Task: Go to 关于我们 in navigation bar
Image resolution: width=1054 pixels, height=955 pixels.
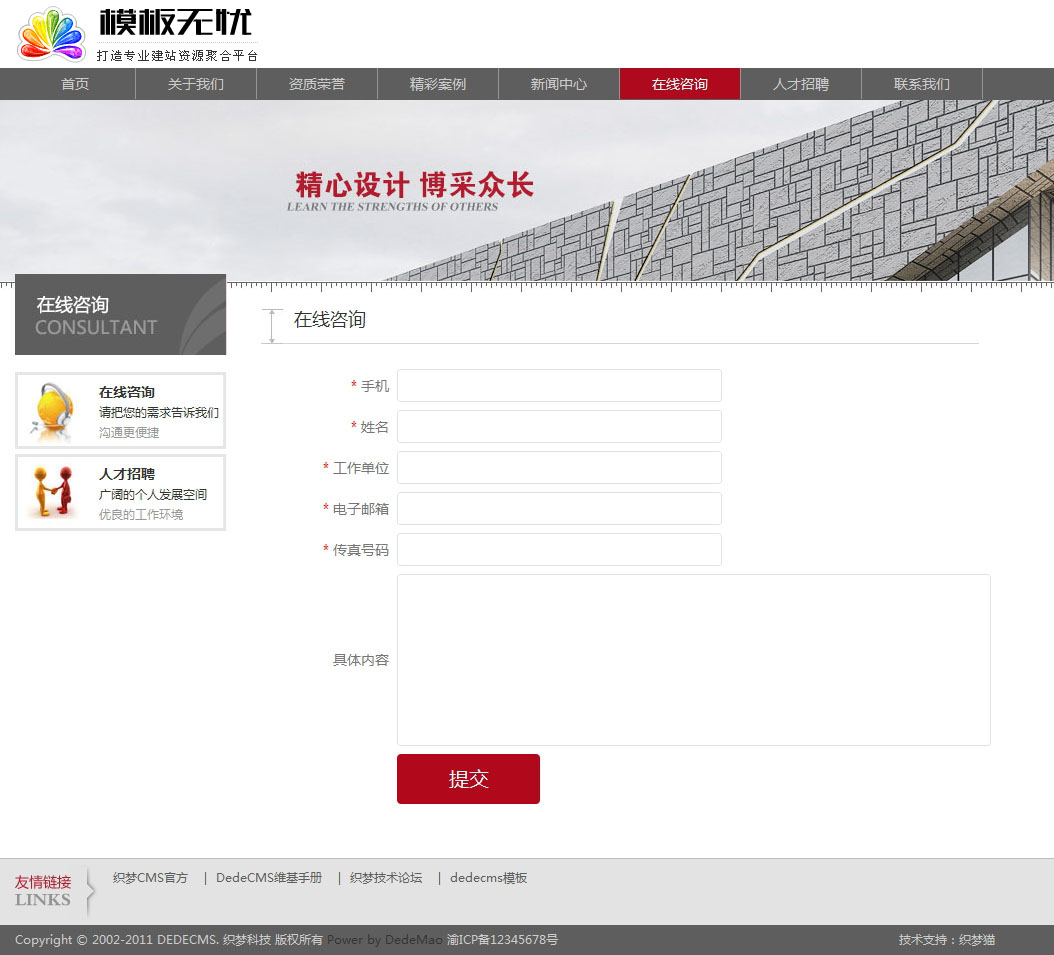Action: point(196,84)
